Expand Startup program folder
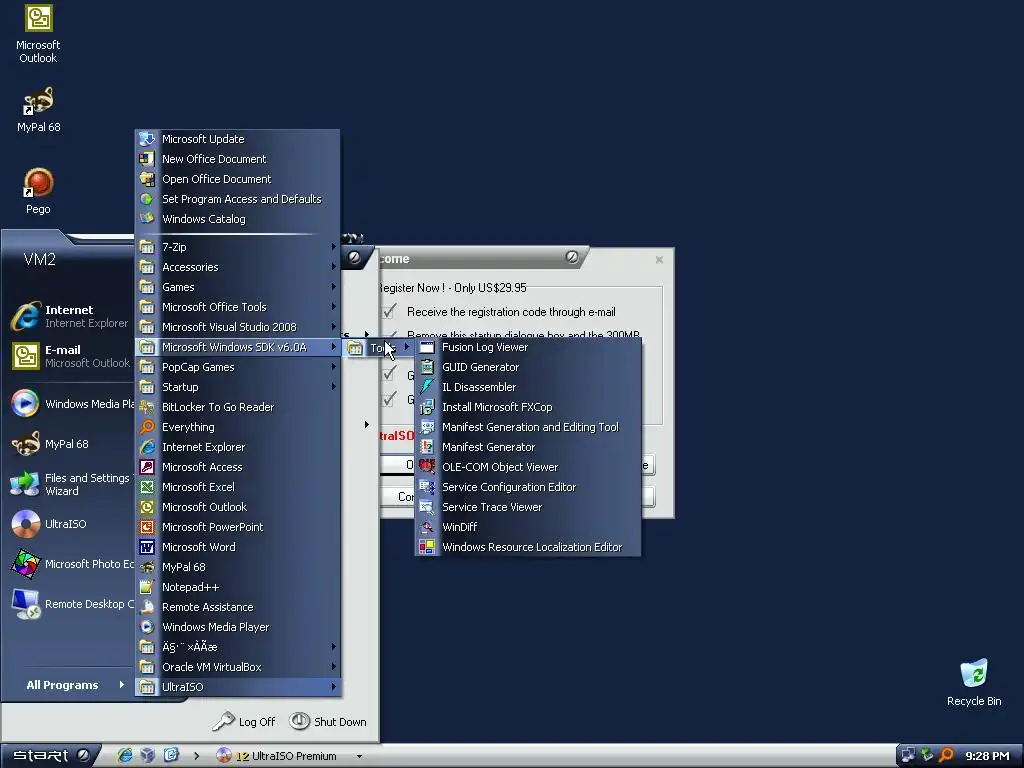The height and width of the screenshot is (768, 1024). pos(238,387)
